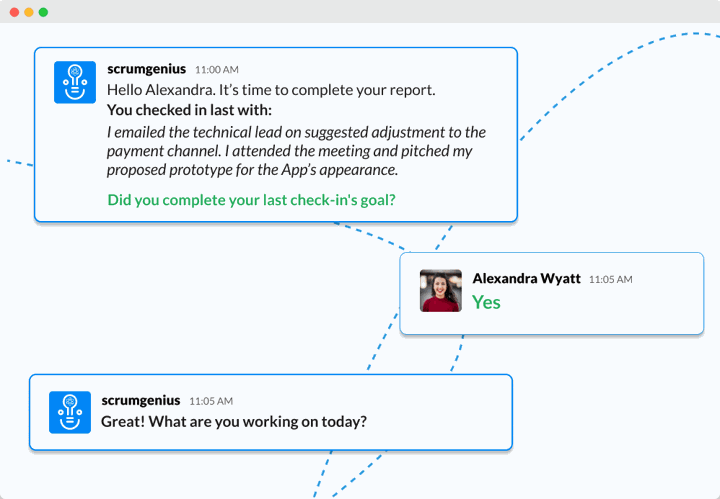Click the 11:00 AM timestamp
The height and width of the screenshot is (499, 720).
point(217,70)
